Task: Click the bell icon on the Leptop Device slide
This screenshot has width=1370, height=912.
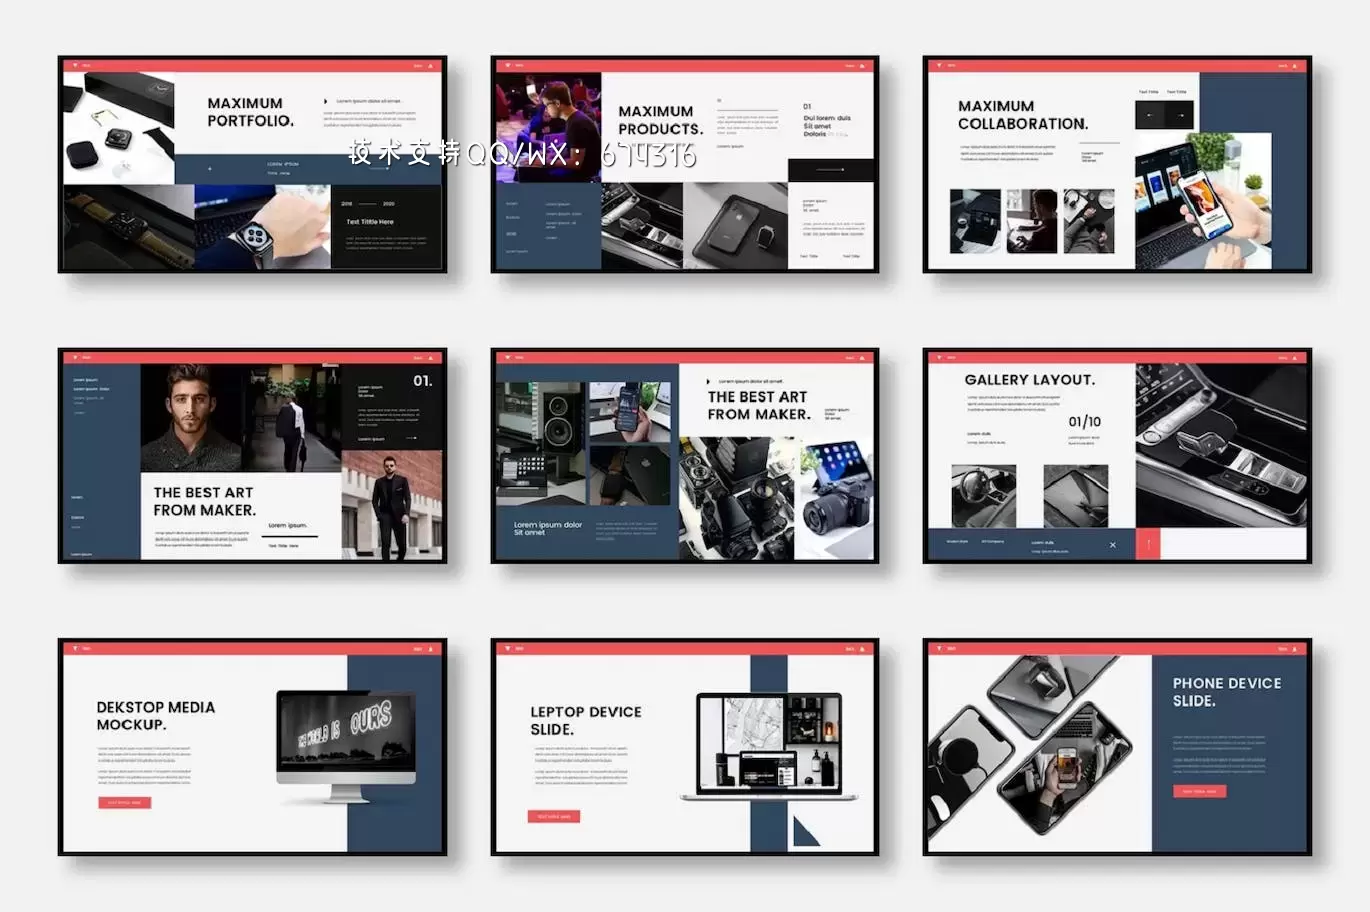Action: pos(863,648)
